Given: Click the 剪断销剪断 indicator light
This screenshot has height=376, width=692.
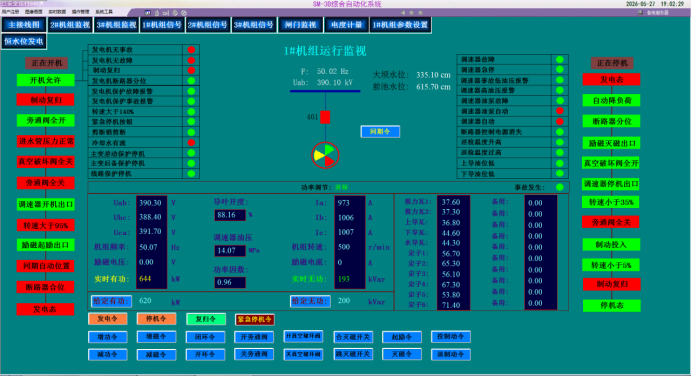Looking at the screenshot, I should tap(191, 132).
